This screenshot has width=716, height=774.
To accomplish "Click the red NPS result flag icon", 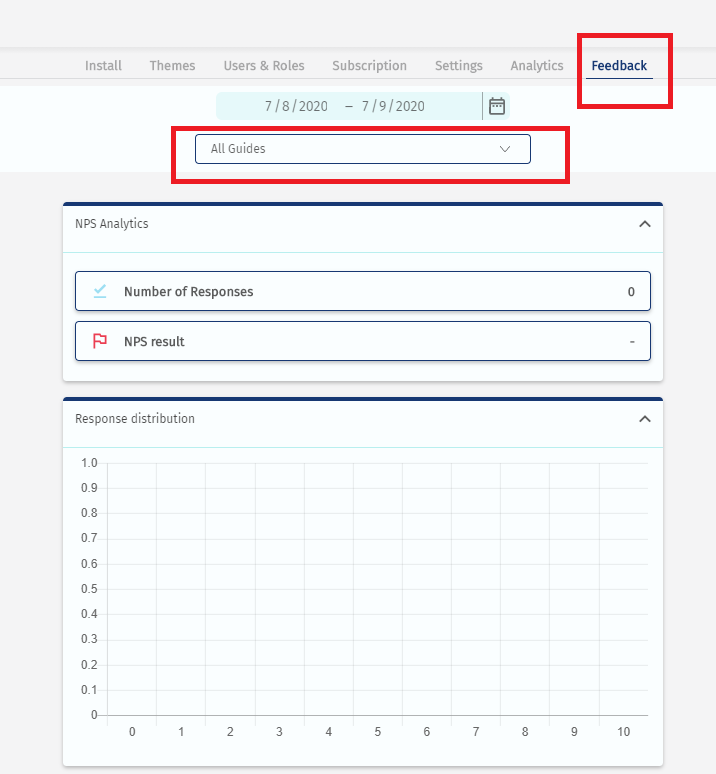I will [100, 341].
